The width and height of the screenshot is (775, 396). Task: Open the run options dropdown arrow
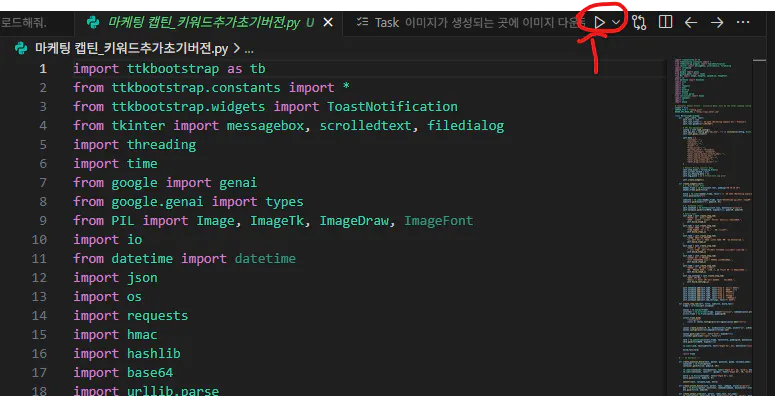pyautogui.click(x=616, y=22)
